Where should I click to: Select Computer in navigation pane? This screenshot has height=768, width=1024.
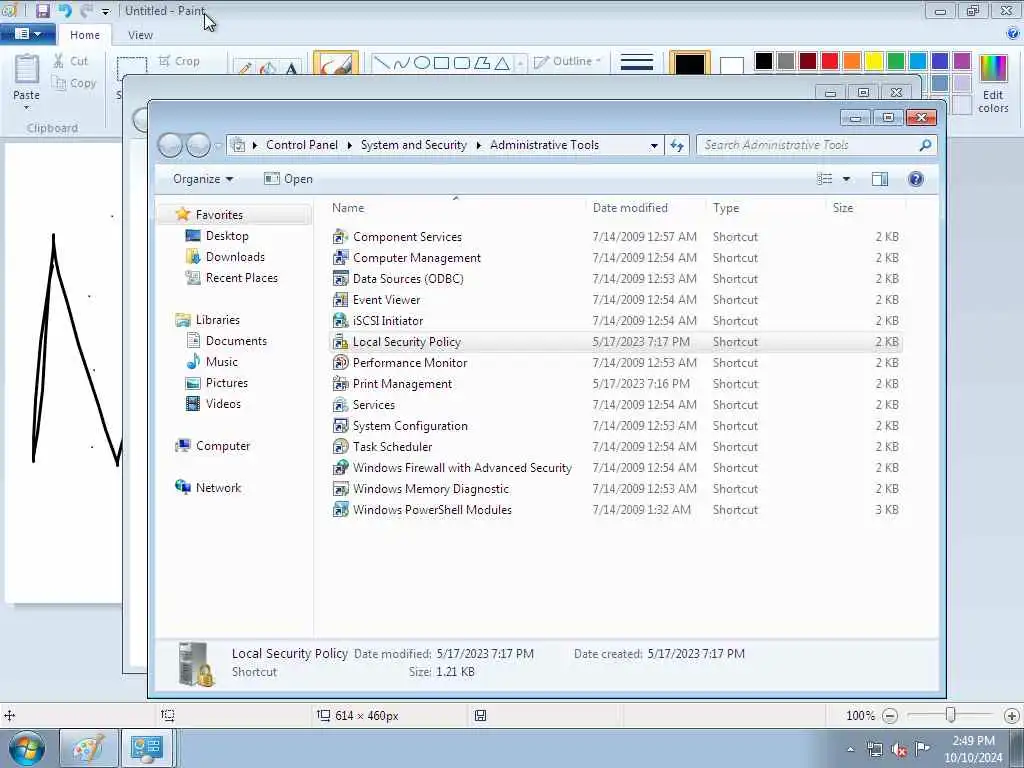tap(212, 445)
